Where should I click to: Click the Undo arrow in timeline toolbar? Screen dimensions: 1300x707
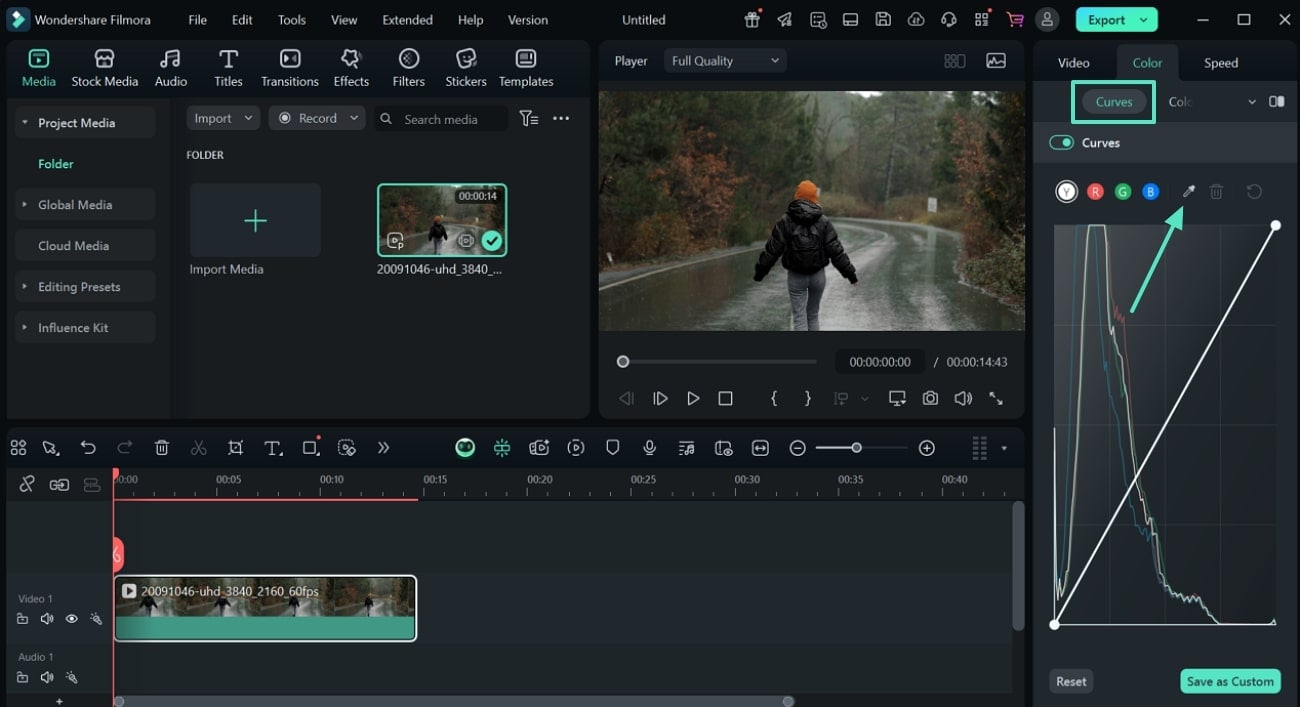88,448
